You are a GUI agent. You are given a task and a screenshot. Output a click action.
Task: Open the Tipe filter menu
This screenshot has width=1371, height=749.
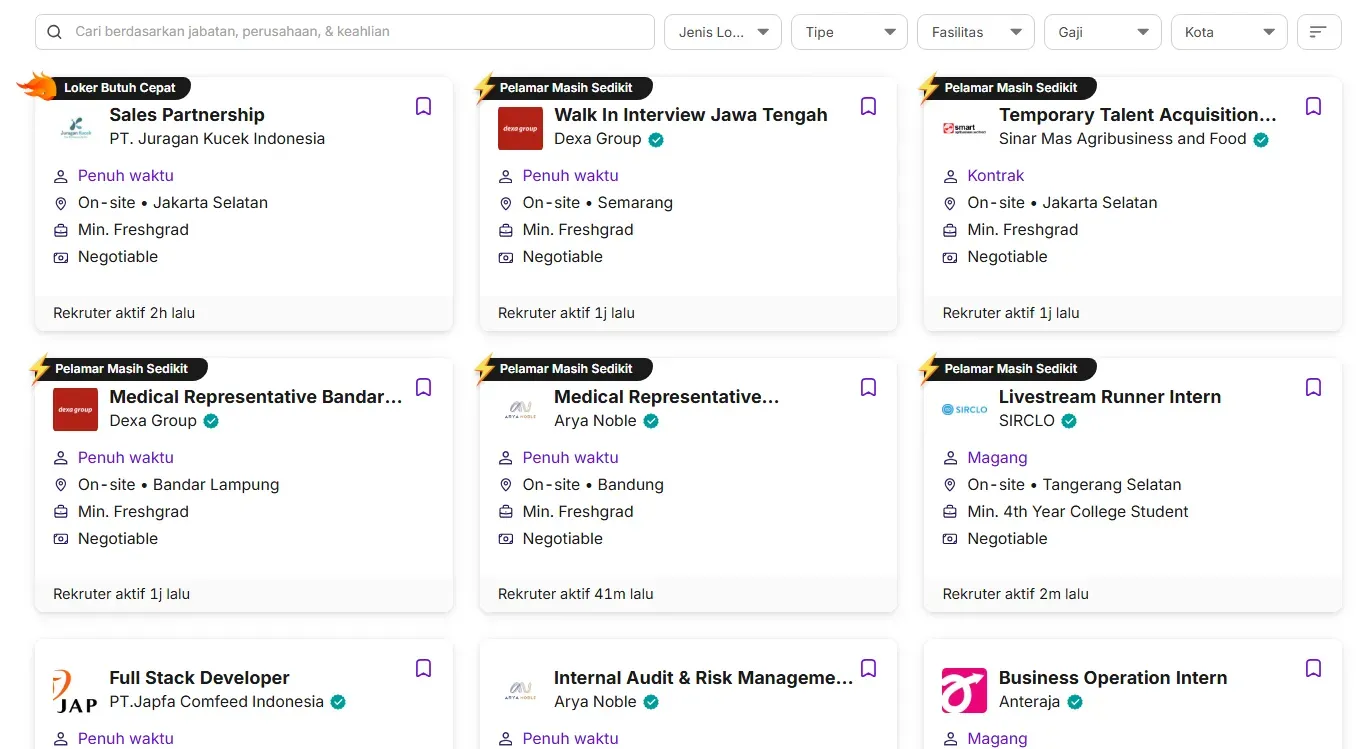[x=849, y=32]
